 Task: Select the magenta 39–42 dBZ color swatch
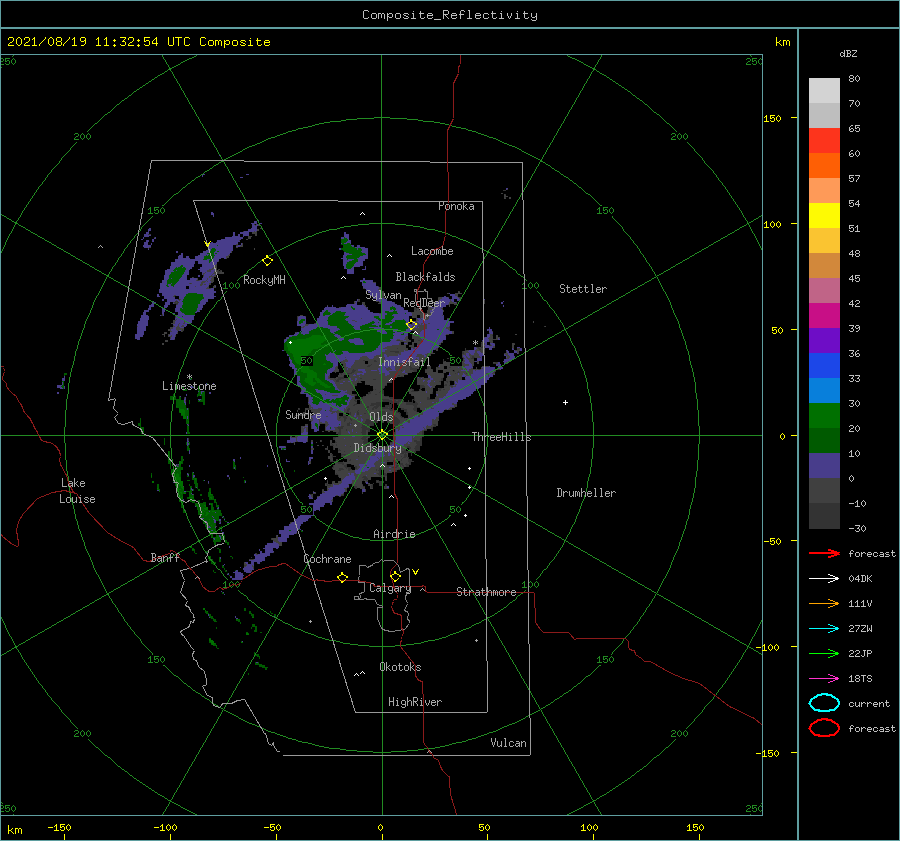click(x=824, y=316)
